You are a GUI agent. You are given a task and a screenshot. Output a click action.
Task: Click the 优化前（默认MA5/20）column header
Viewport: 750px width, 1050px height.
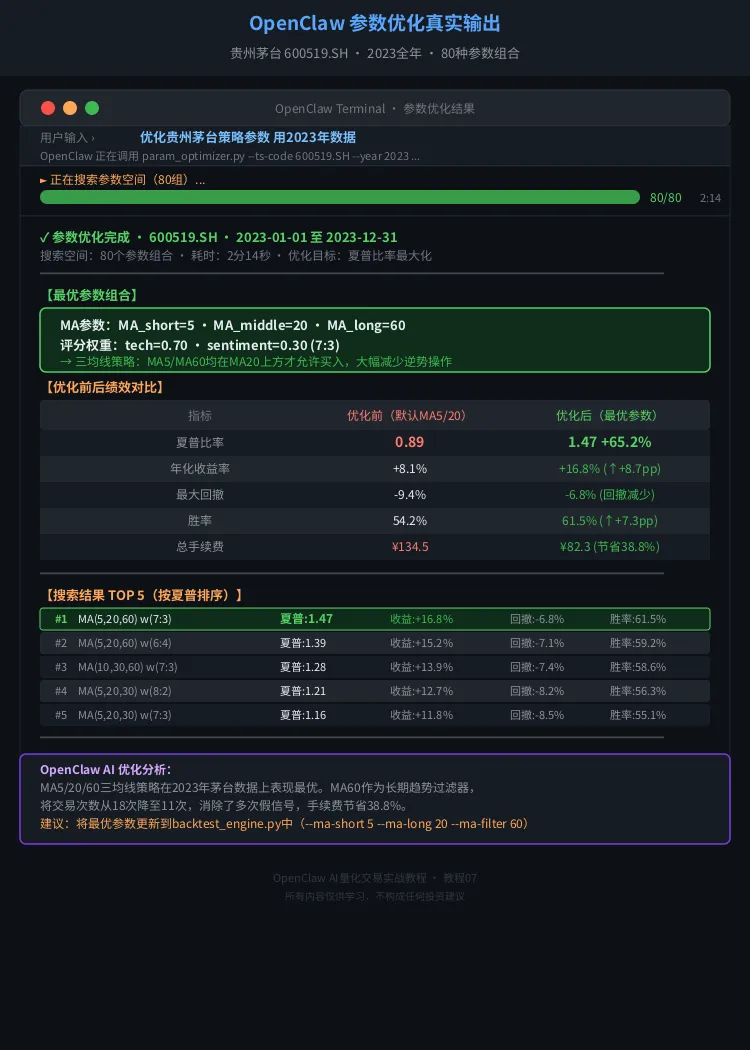point(407,415)
